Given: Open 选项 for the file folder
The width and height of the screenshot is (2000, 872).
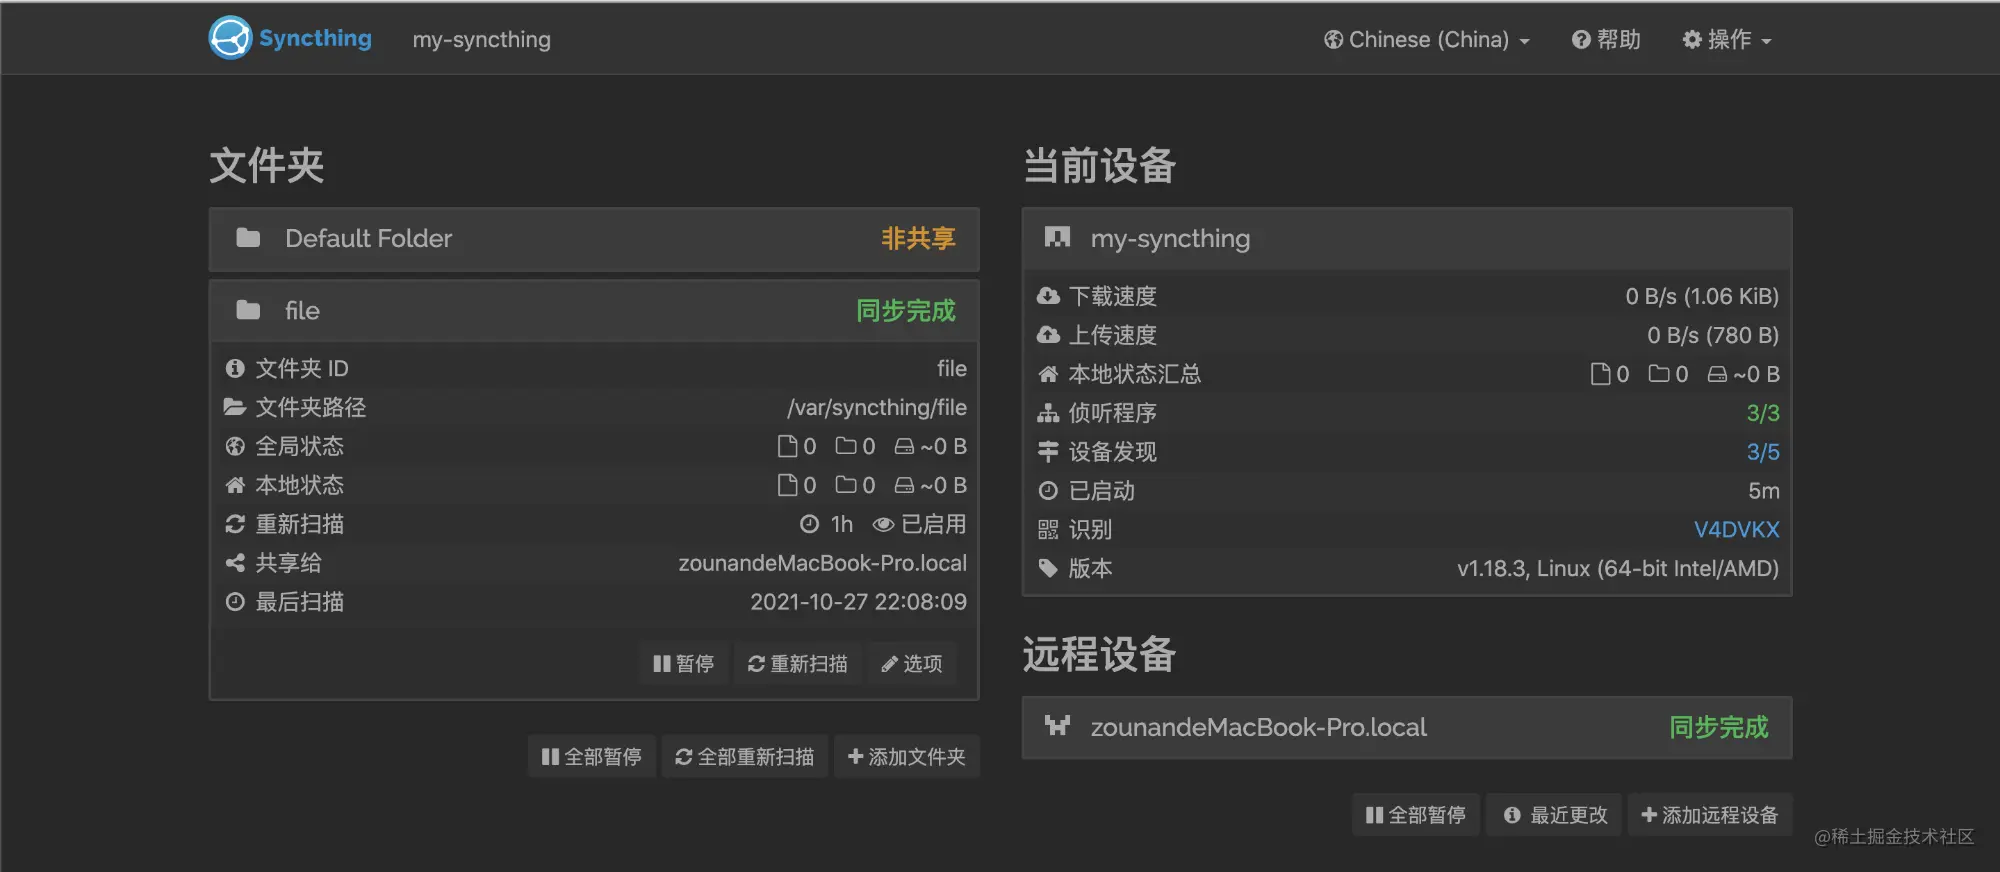Looking at the screenshot, I should pos(911,664).
